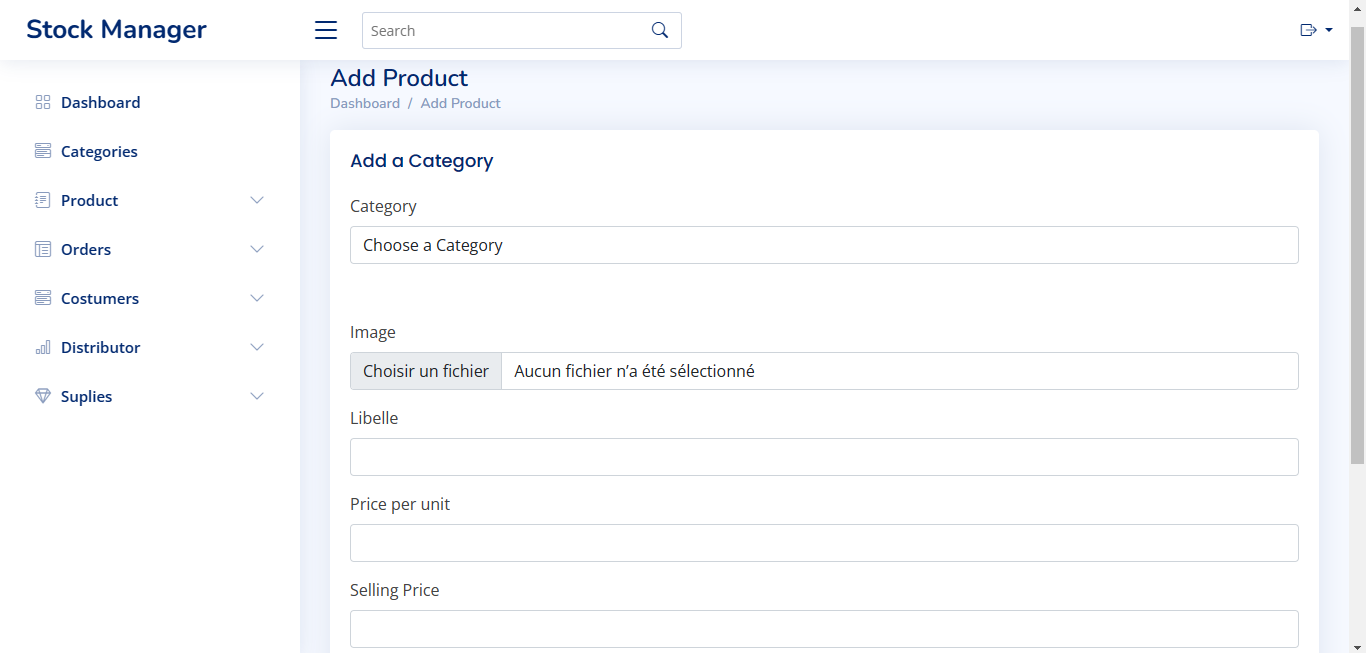This screenshot has height=653, width=1366.
Task: Click the Stock Manager logo link
Action: (x=116, y=30)
